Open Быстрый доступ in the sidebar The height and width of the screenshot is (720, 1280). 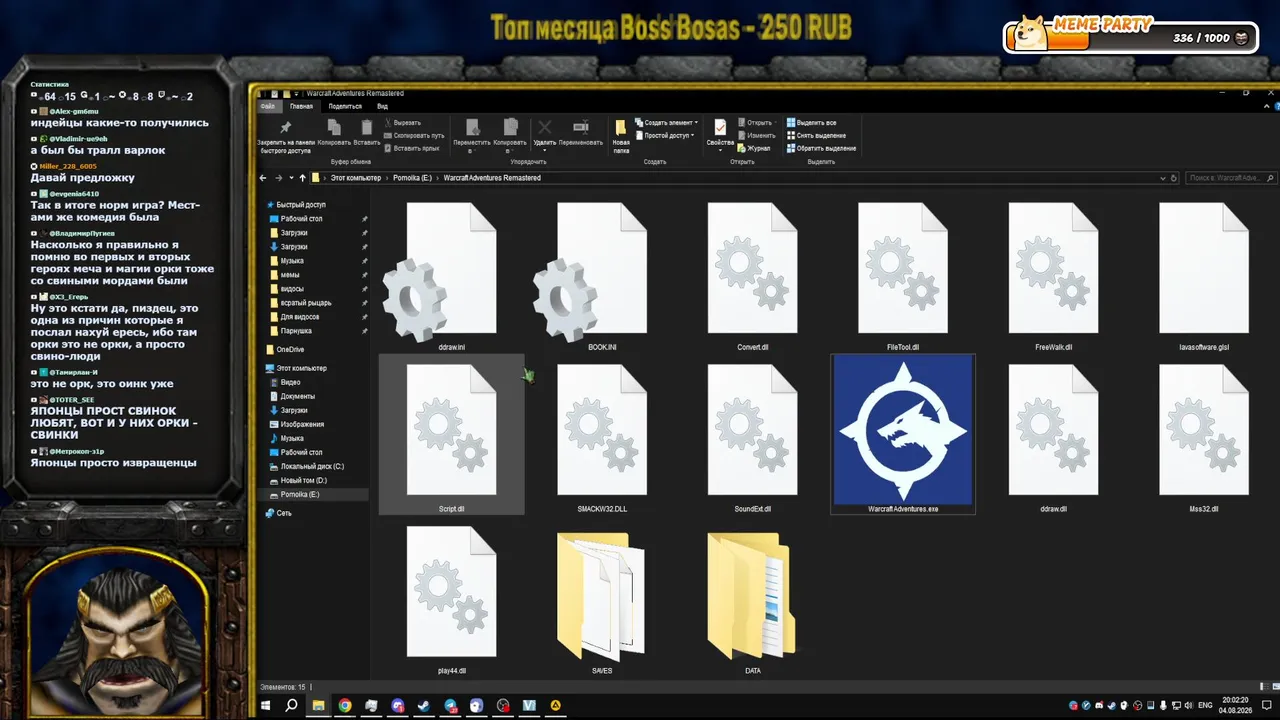pos(294,204)
